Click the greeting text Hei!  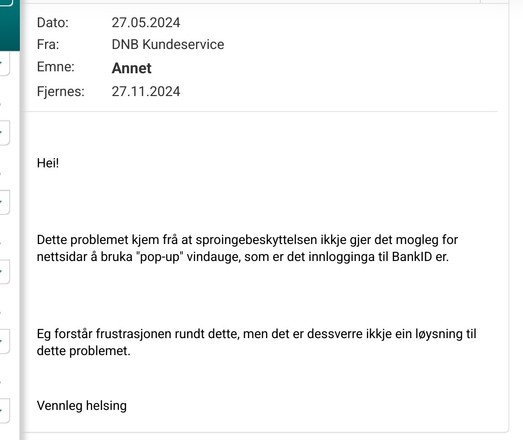48,163
